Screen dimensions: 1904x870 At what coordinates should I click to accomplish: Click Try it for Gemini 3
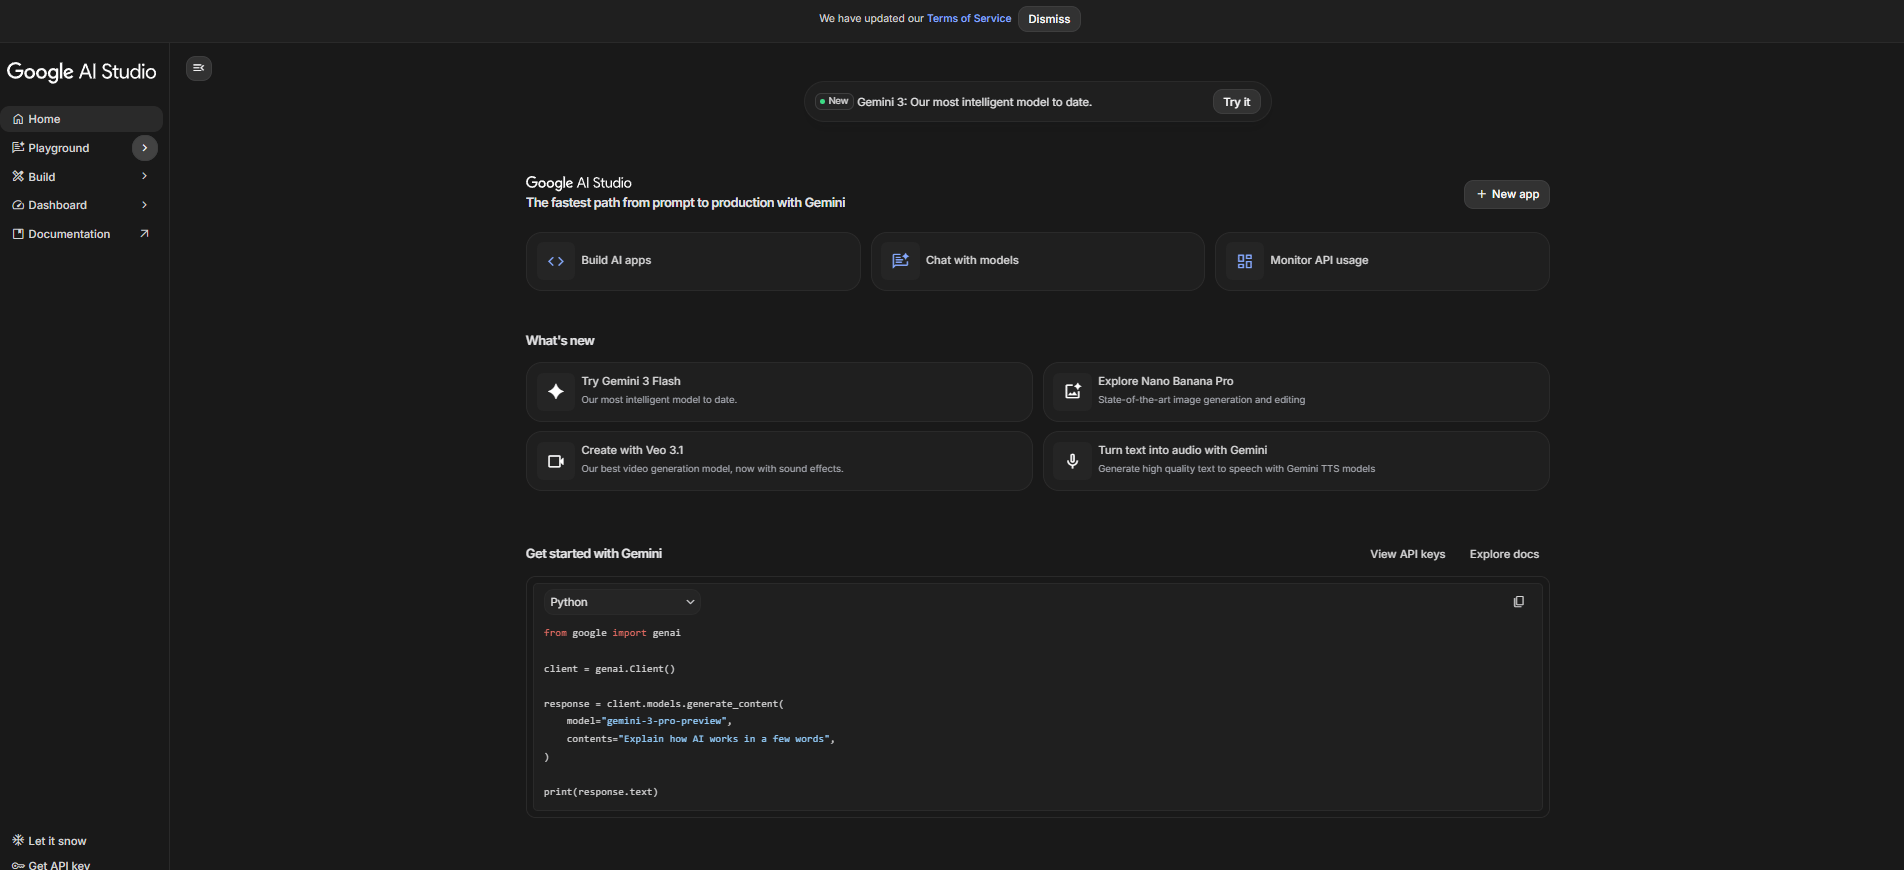coord(1236,102)
